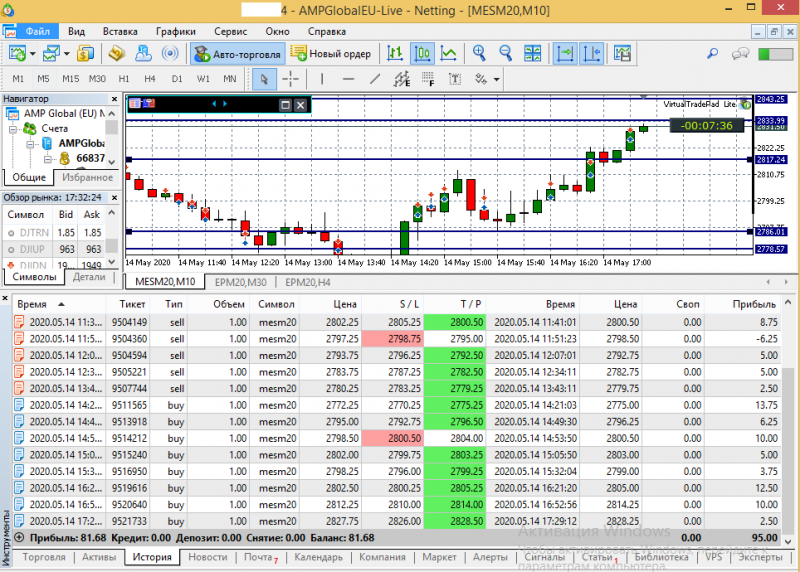Select the H1 timeframe button
800x572 pixels.
tap(124, 78)
